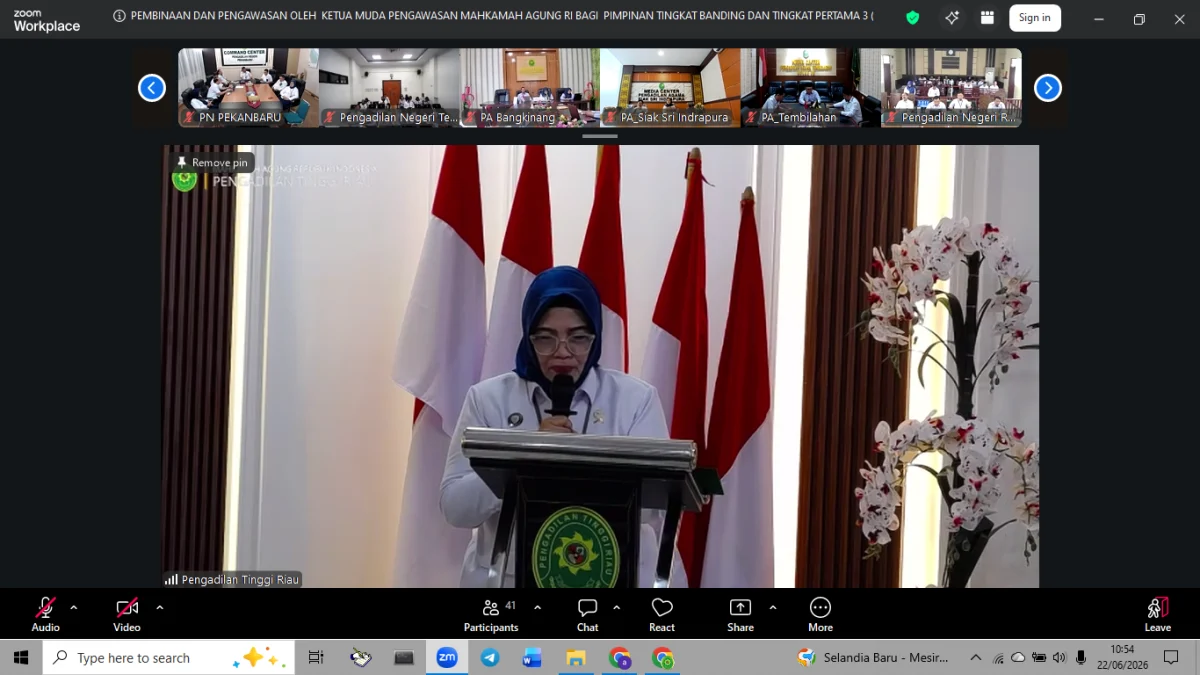Select the PA_Siak Sri Indrapura thumbnail
1200x675 pixels.
(670, 88)
